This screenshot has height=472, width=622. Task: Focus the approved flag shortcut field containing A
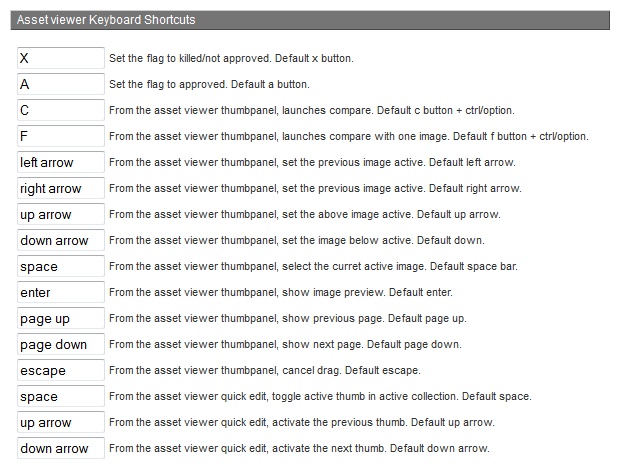click(x=60, y=85)
